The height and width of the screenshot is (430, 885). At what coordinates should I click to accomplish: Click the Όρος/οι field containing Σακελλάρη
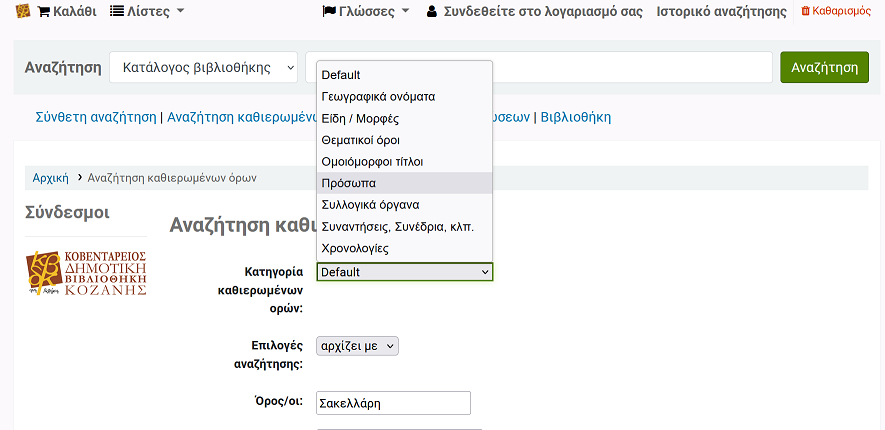(x=393, y=403)
